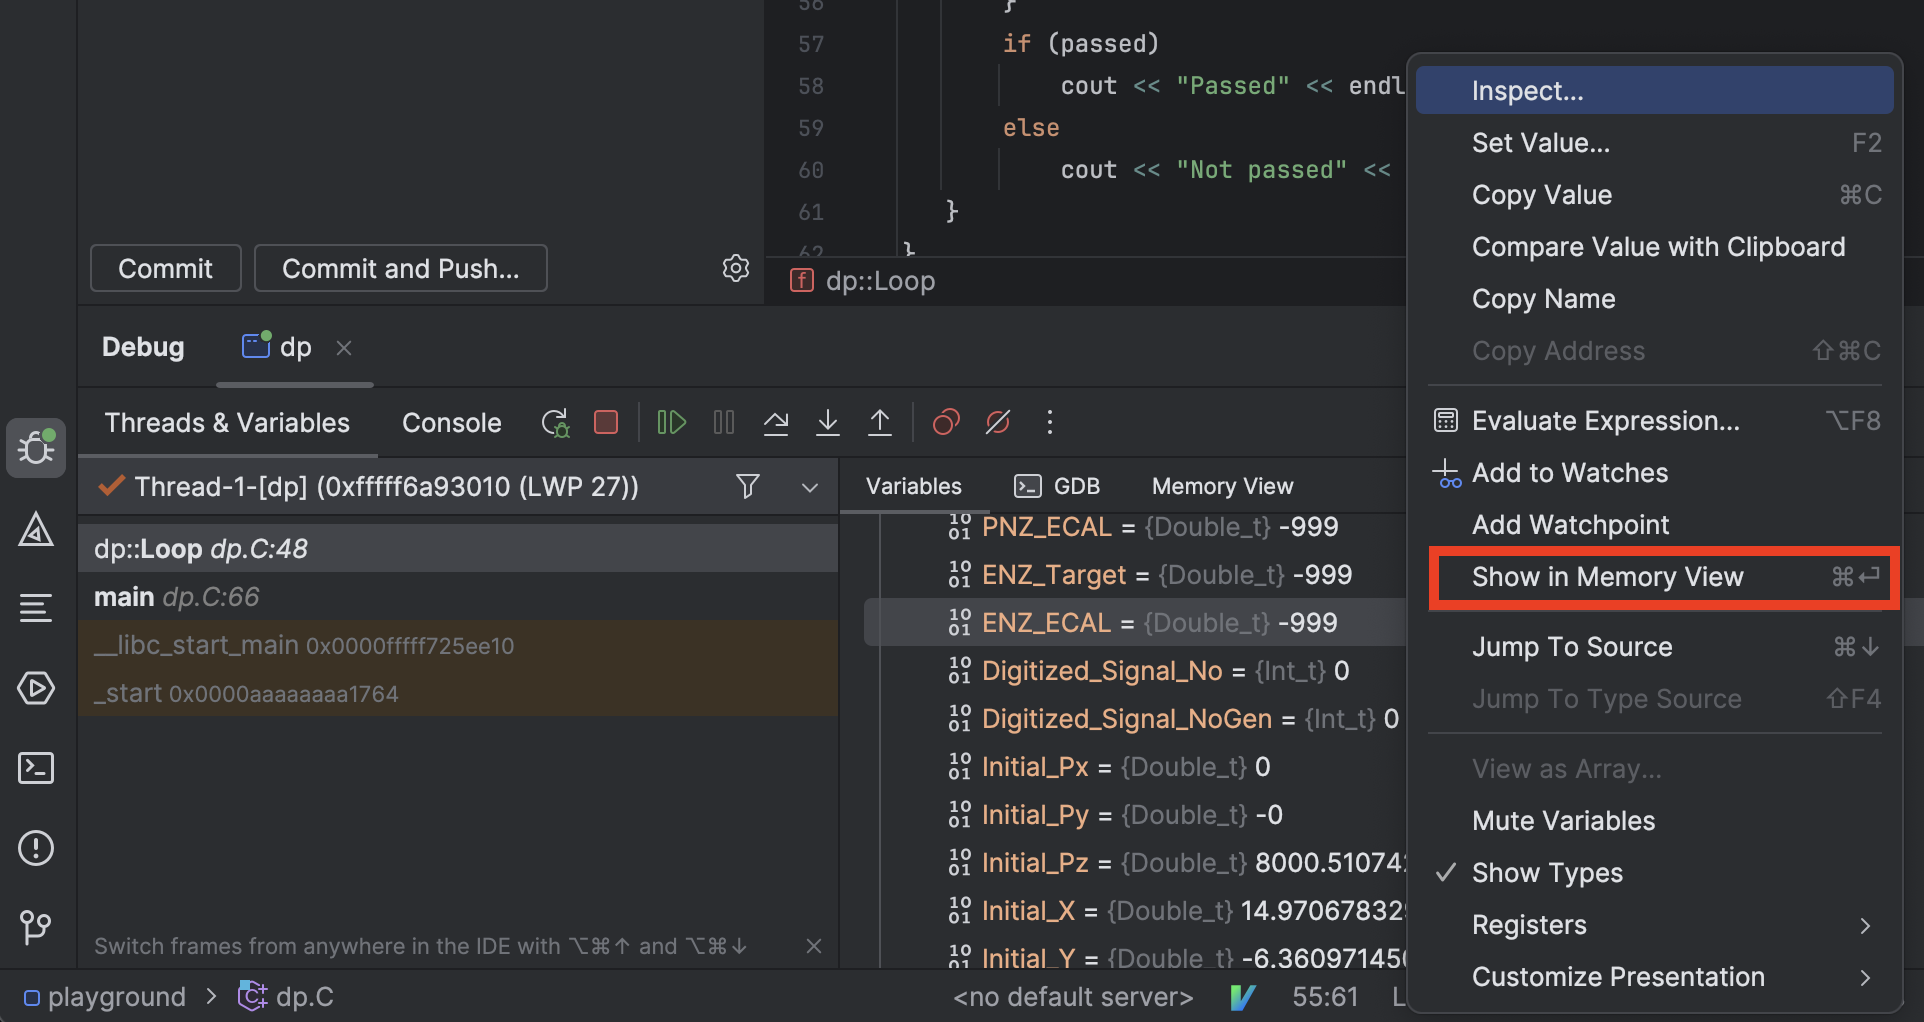Click the Rerun debug session icon
1924x1022 pixels.
555,423
